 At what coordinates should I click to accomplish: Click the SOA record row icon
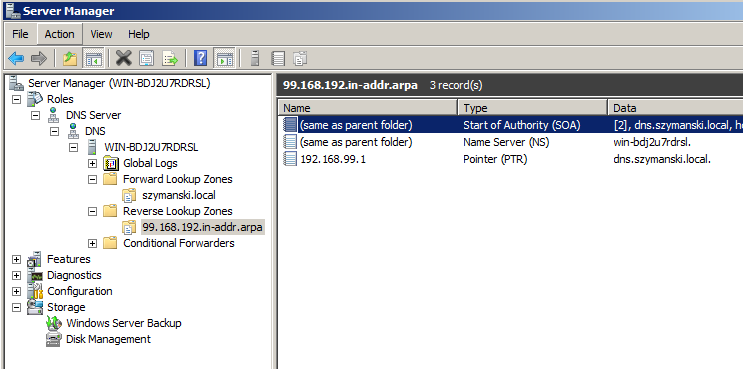tap(290, 125)
